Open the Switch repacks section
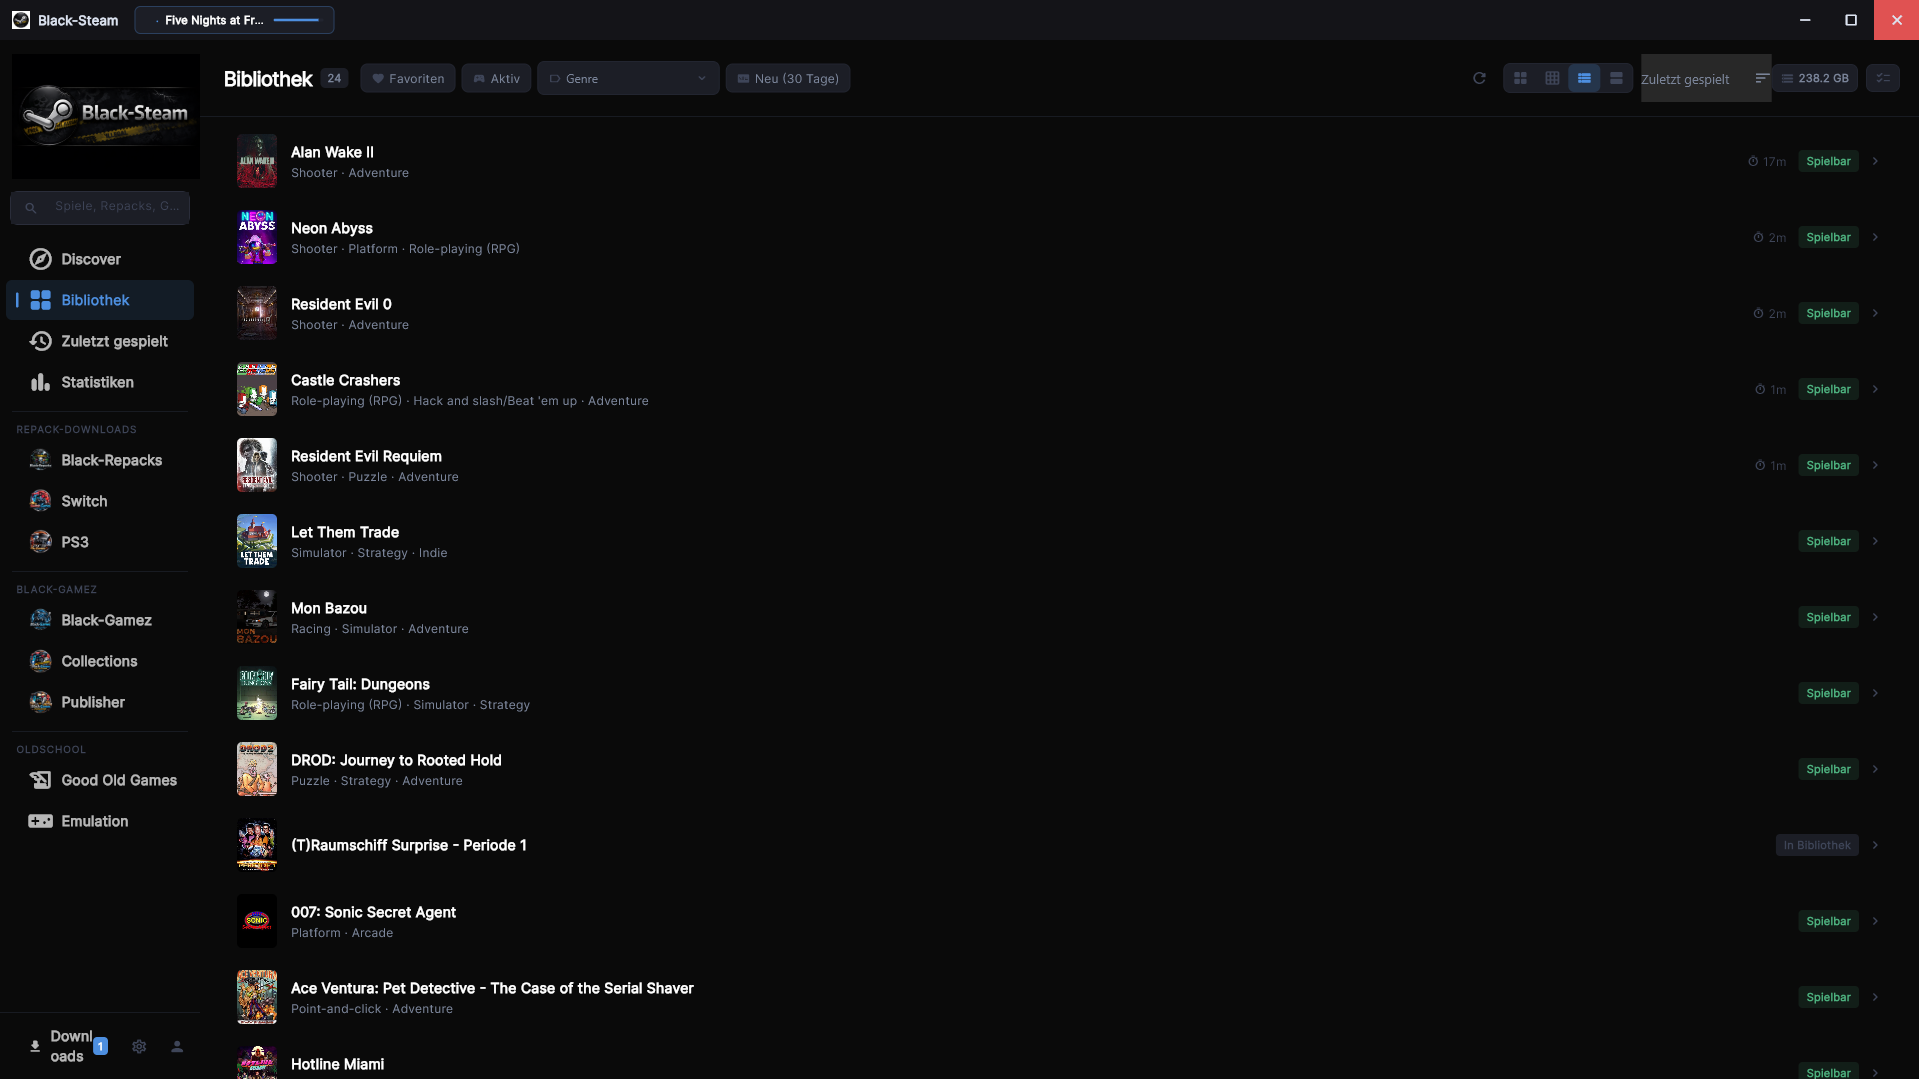Viewport: 1919px width, 1079px height. click(100, 501)
